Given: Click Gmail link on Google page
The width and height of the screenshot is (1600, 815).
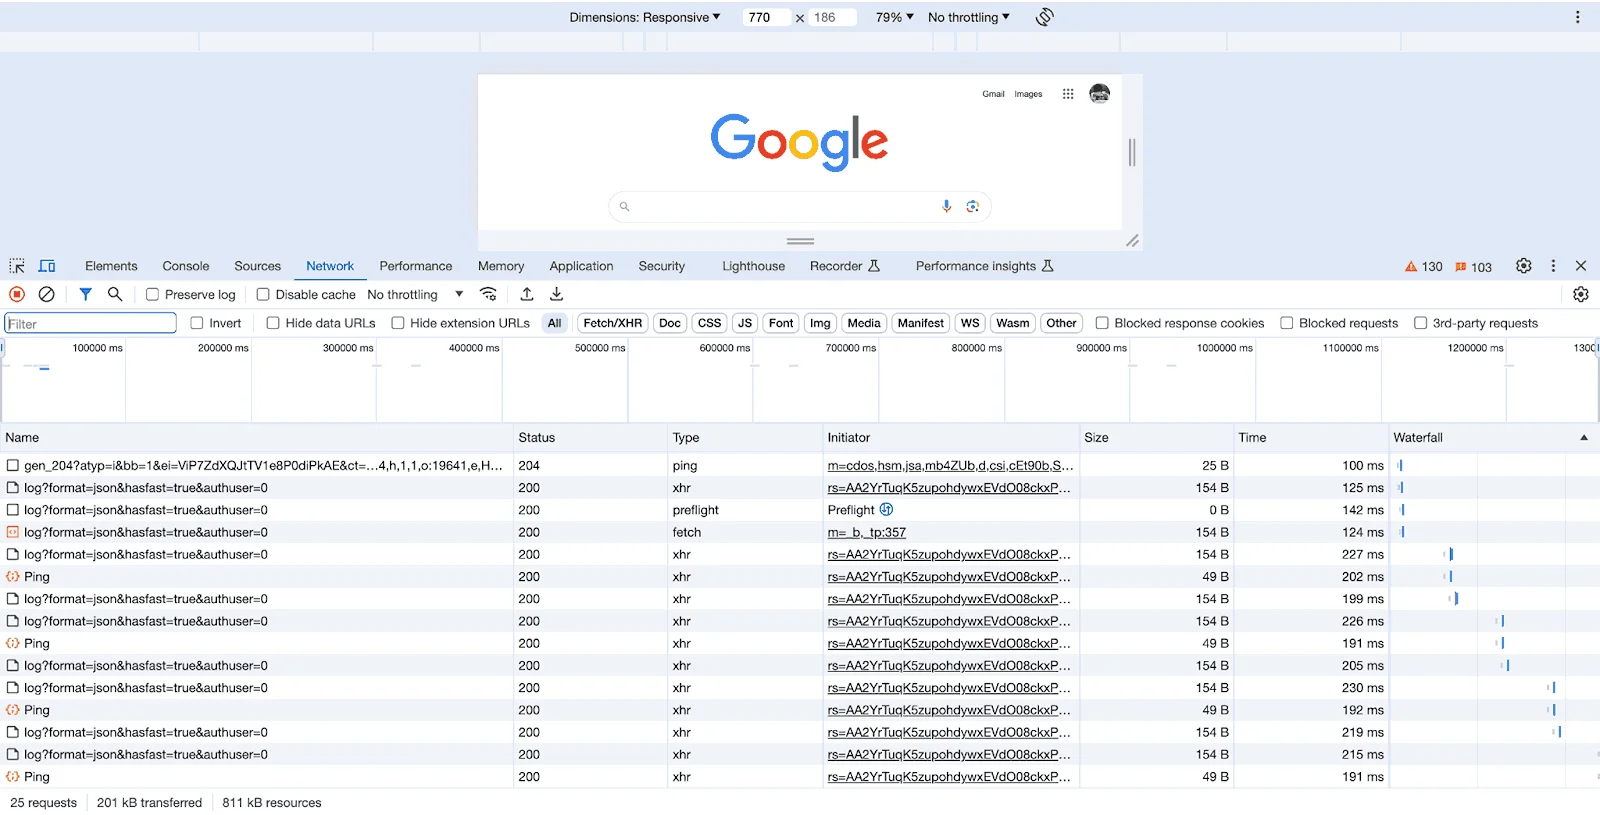Looking at the screenshot, I should tap(993, 94).
